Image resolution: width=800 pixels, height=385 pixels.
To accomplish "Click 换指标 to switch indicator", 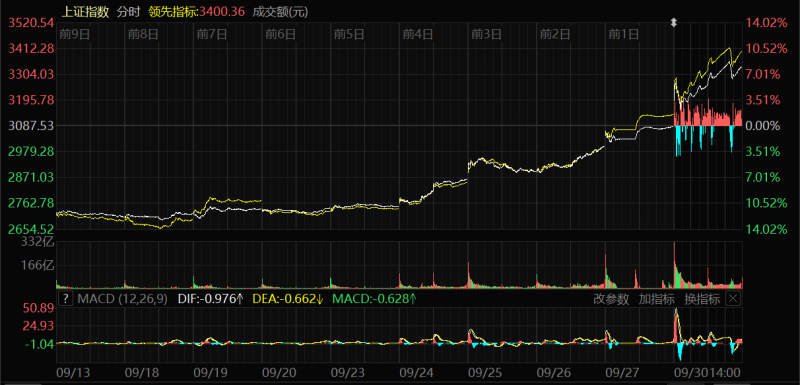I will click(x=702, y=299).
